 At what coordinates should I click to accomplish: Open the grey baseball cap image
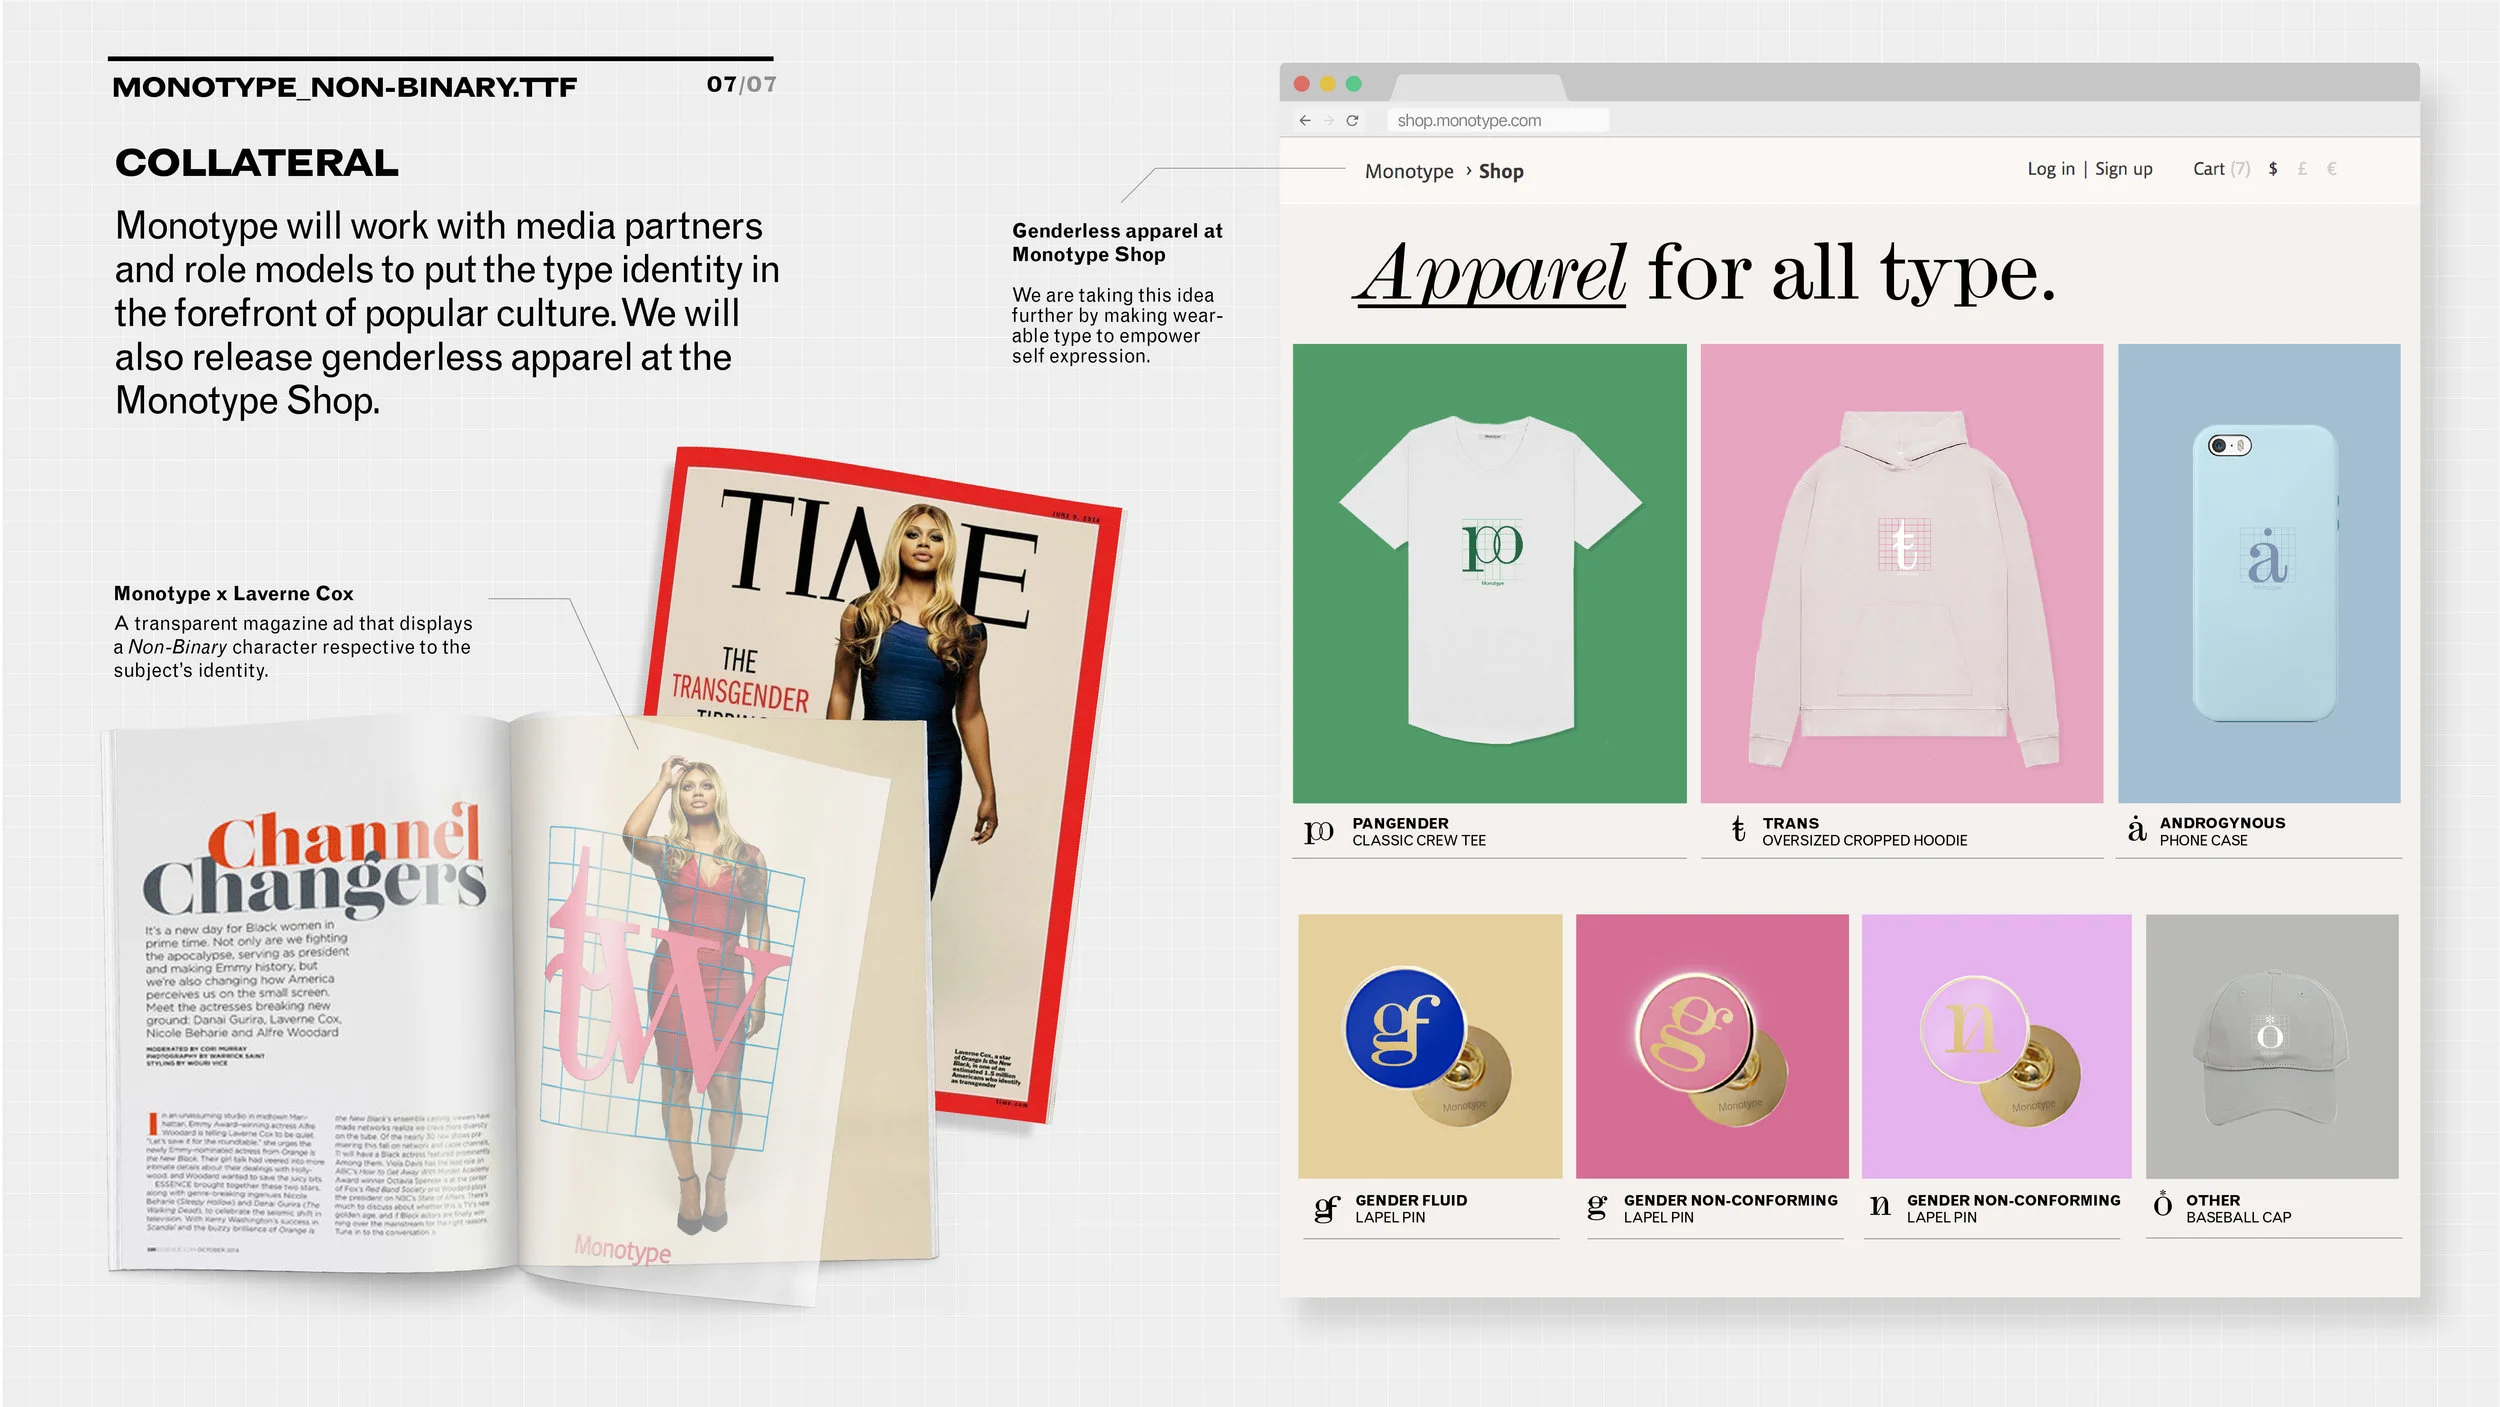point(2272,1046)
